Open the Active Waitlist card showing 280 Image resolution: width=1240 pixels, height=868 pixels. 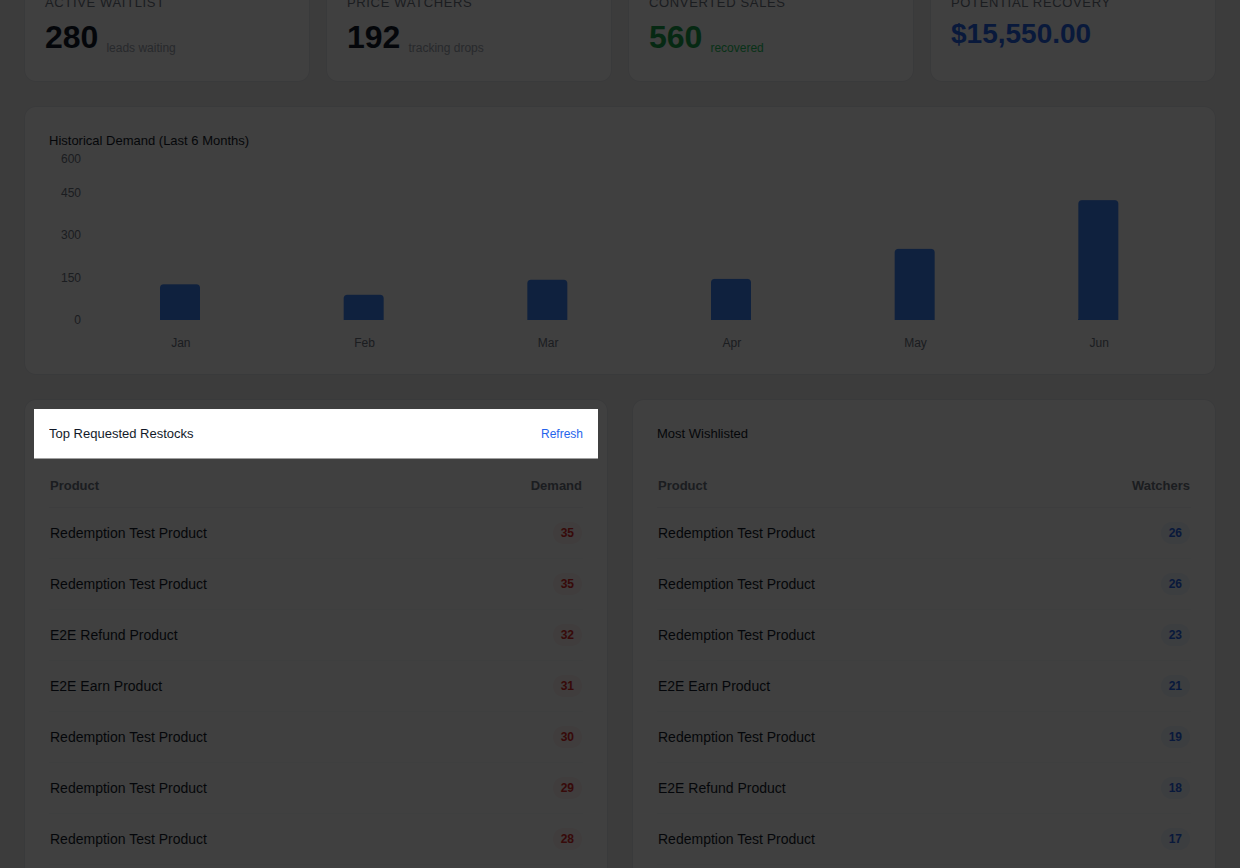pyautogui.click(x=167, y=38)
